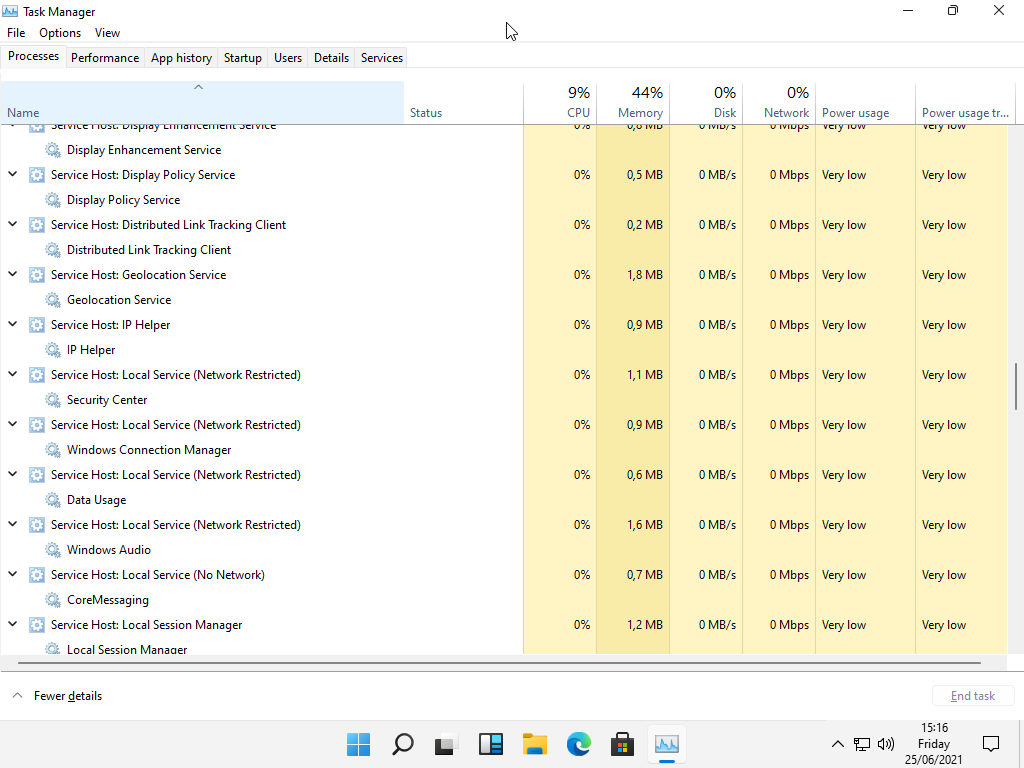Screen dimensions: 1024x768
Task: Open the Windows Start menu
Action: click(358, 744)
